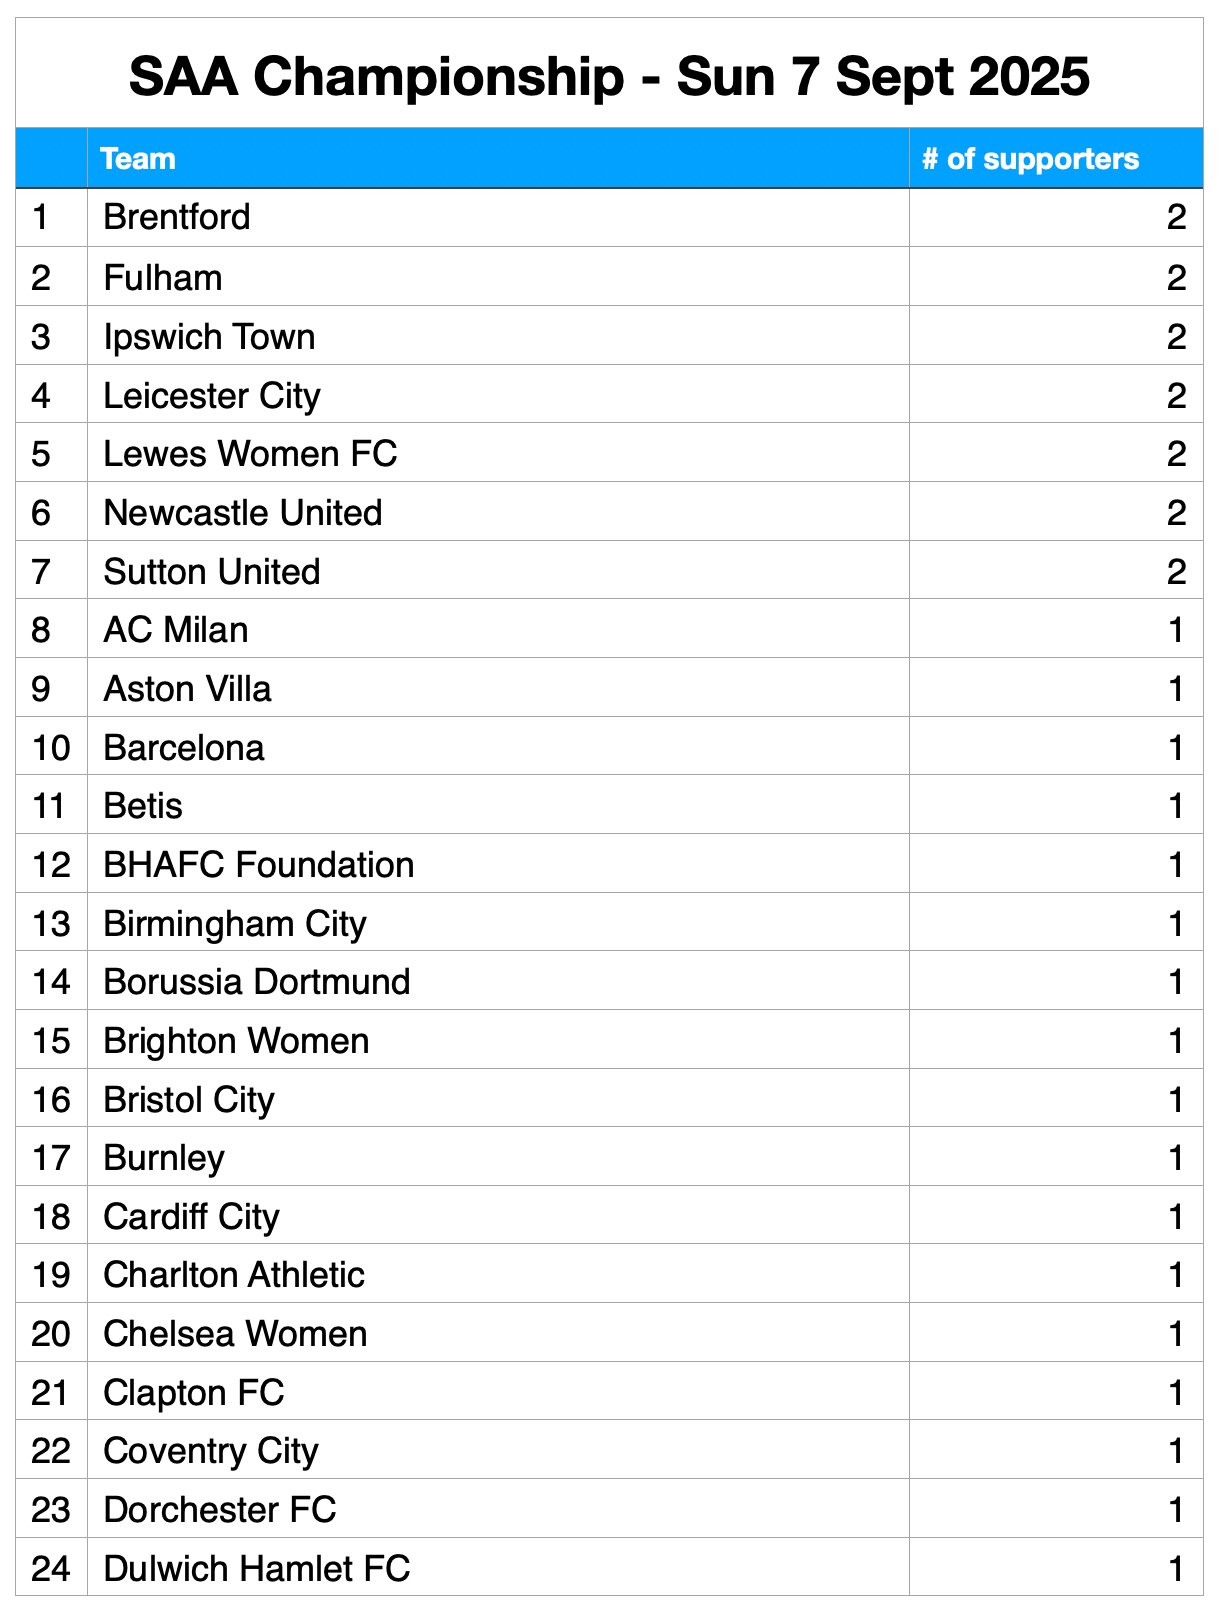The image size is (1222, 1612).
Task: Click the Lewes Women FC entry
Action: [x=250, y=454]
